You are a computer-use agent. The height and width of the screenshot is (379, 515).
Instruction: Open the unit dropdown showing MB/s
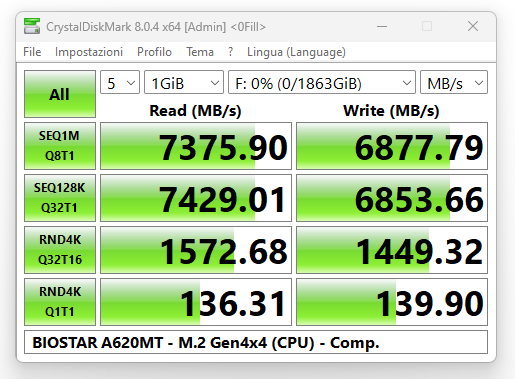point(454,82)
